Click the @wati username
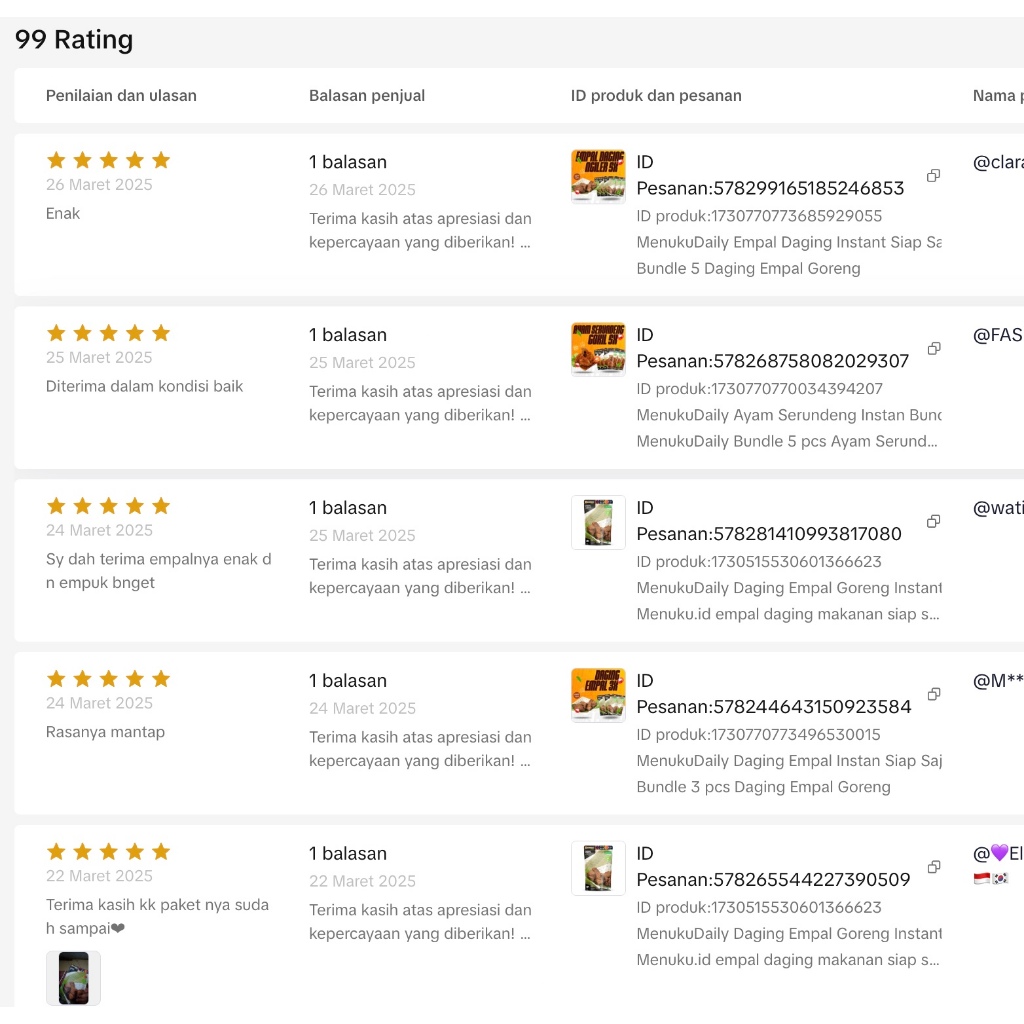 (997, 508)
